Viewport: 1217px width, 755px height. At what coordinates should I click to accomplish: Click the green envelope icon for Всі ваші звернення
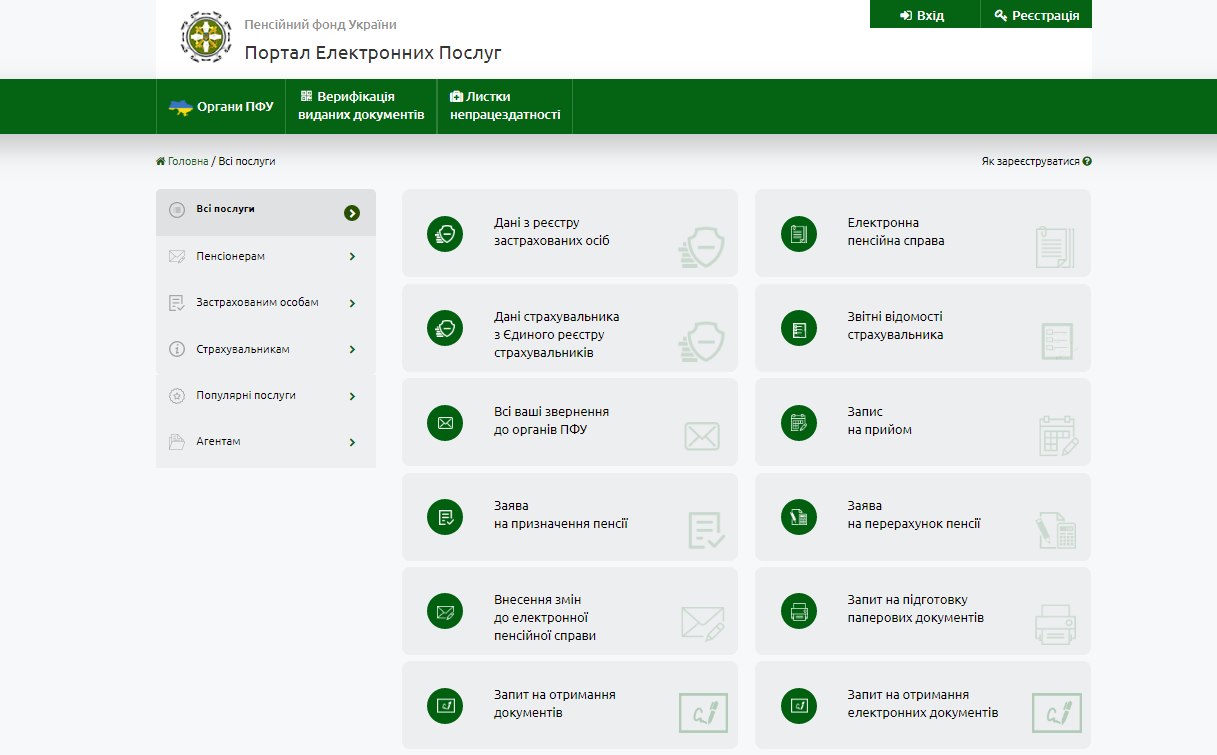click(x=445, y=422)
